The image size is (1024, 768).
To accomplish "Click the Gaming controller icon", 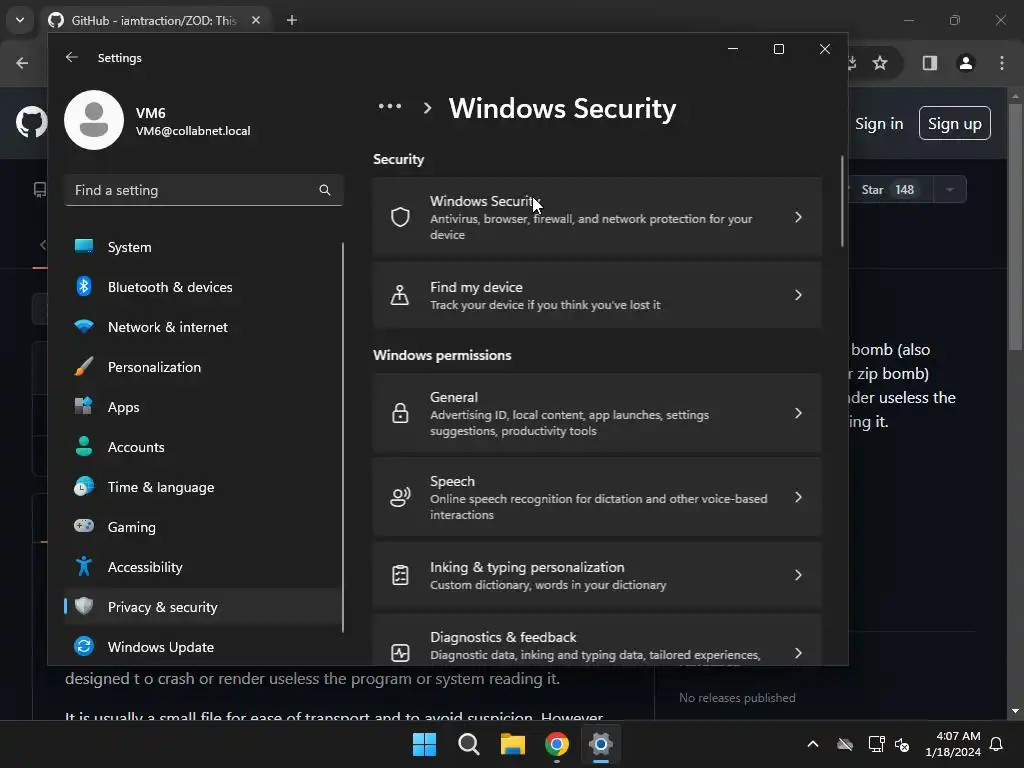I will point(84,526).
